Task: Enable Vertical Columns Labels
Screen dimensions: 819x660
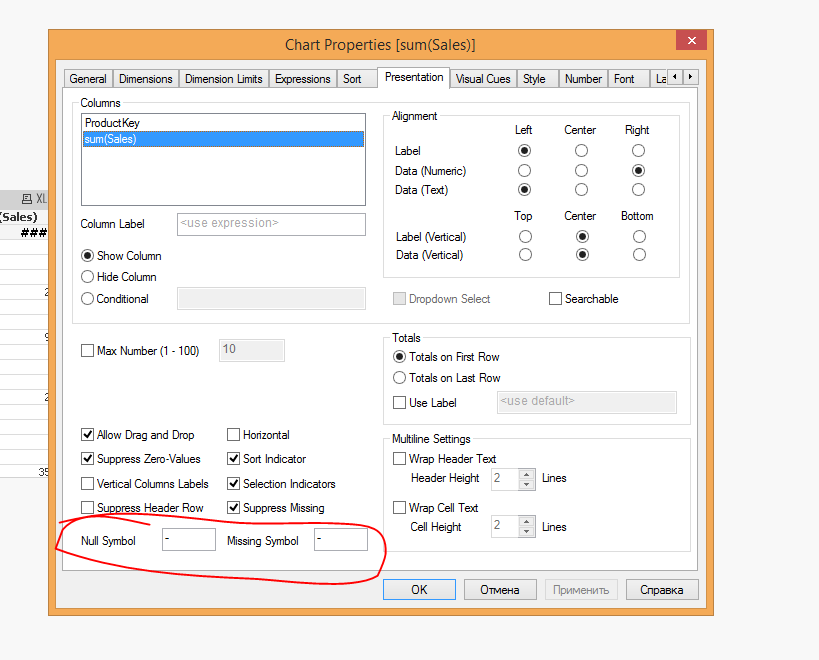Action: pyautogui.click(x=88, y=484)
